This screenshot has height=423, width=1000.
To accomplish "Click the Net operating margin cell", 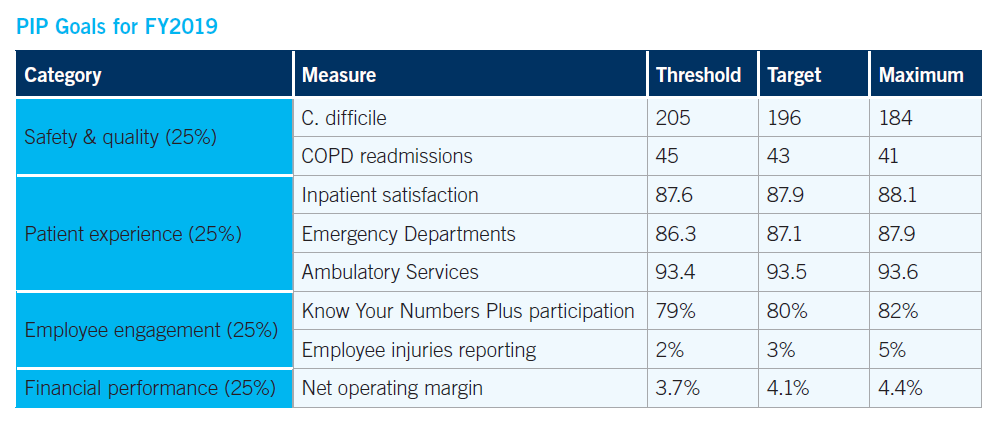I will click(392, 389).
